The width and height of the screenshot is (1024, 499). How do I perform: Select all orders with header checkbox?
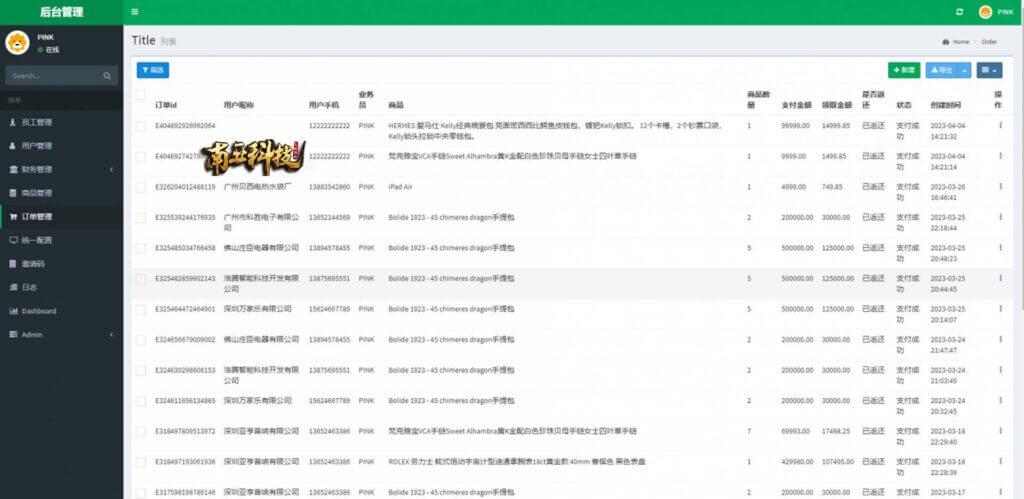click(140, 95)
